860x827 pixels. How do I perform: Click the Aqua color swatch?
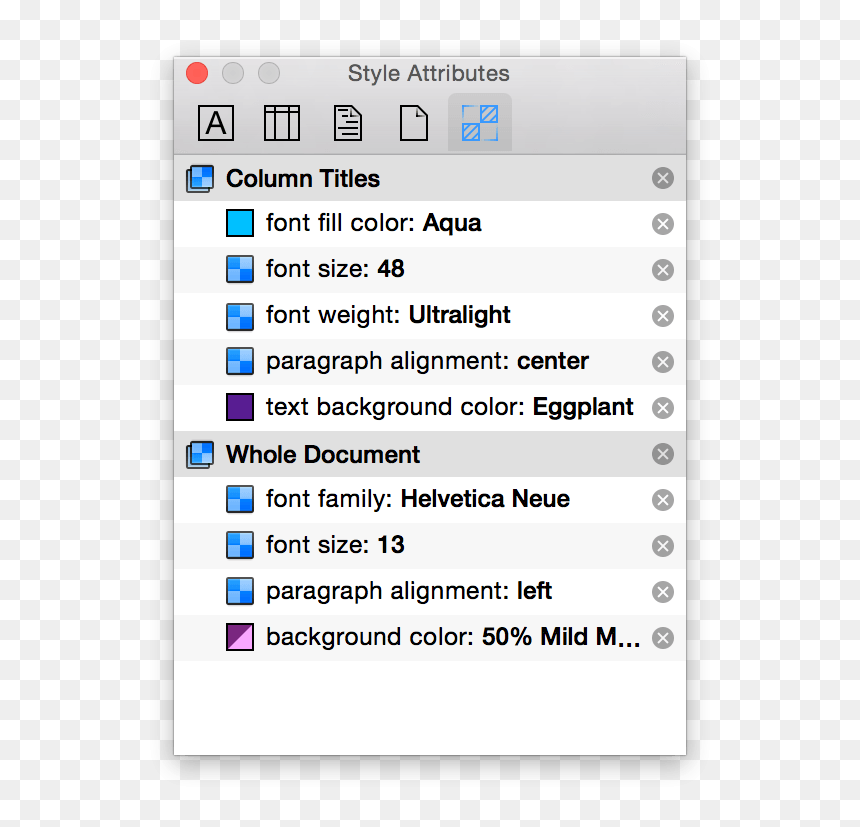pyautogui.click(x=240, y=223)
